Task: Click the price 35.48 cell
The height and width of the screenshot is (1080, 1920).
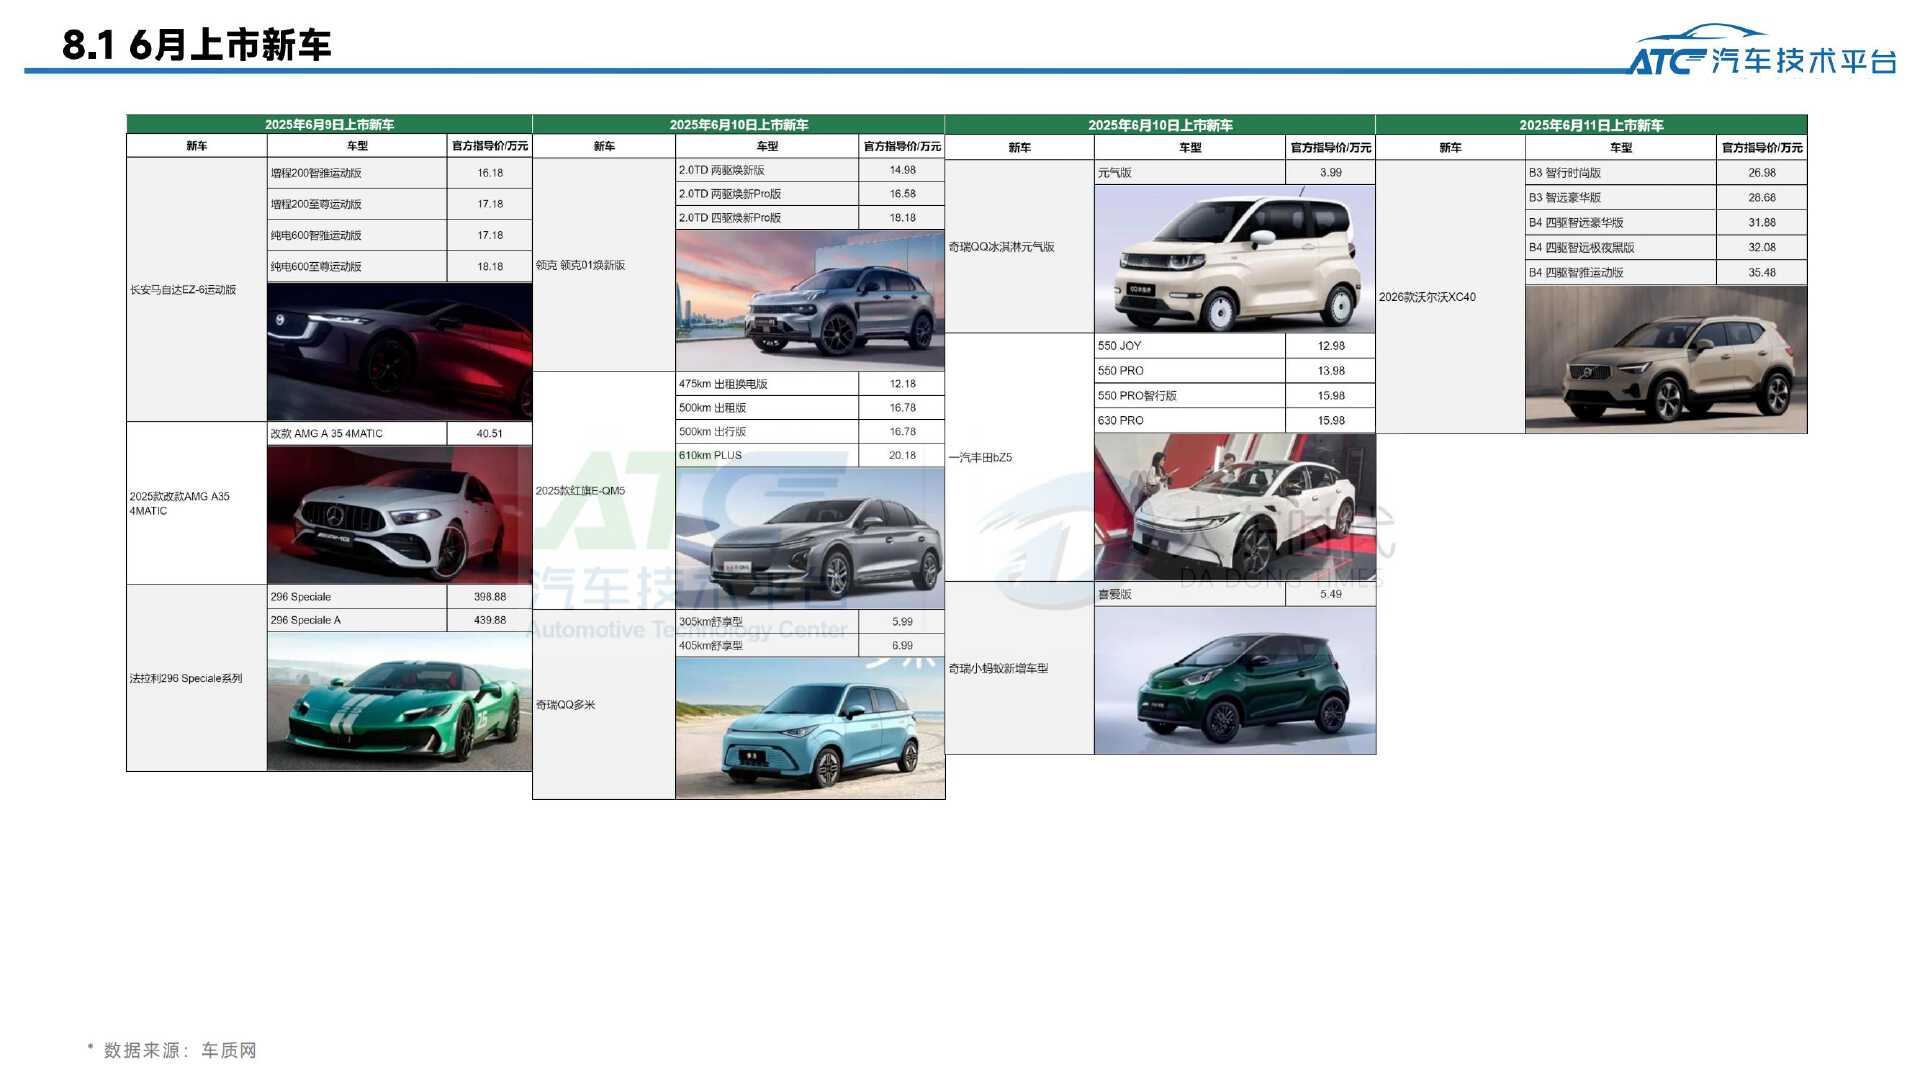Action: pyautogui.click(x=1762, y=272)
